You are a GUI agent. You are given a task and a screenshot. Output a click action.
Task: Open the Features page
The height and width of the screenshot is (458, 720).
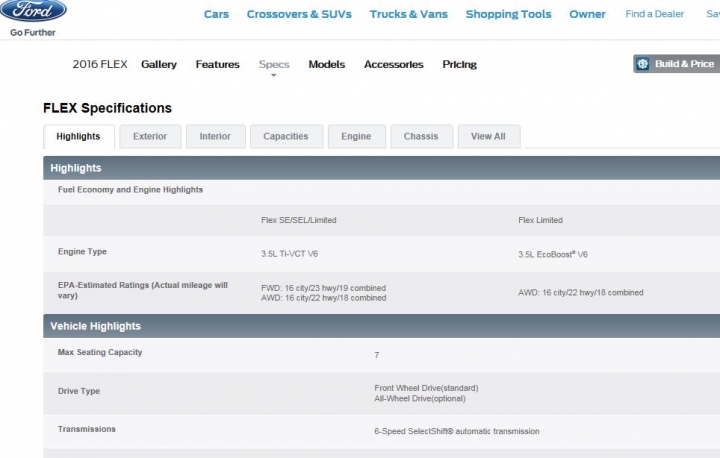(218, 64)
